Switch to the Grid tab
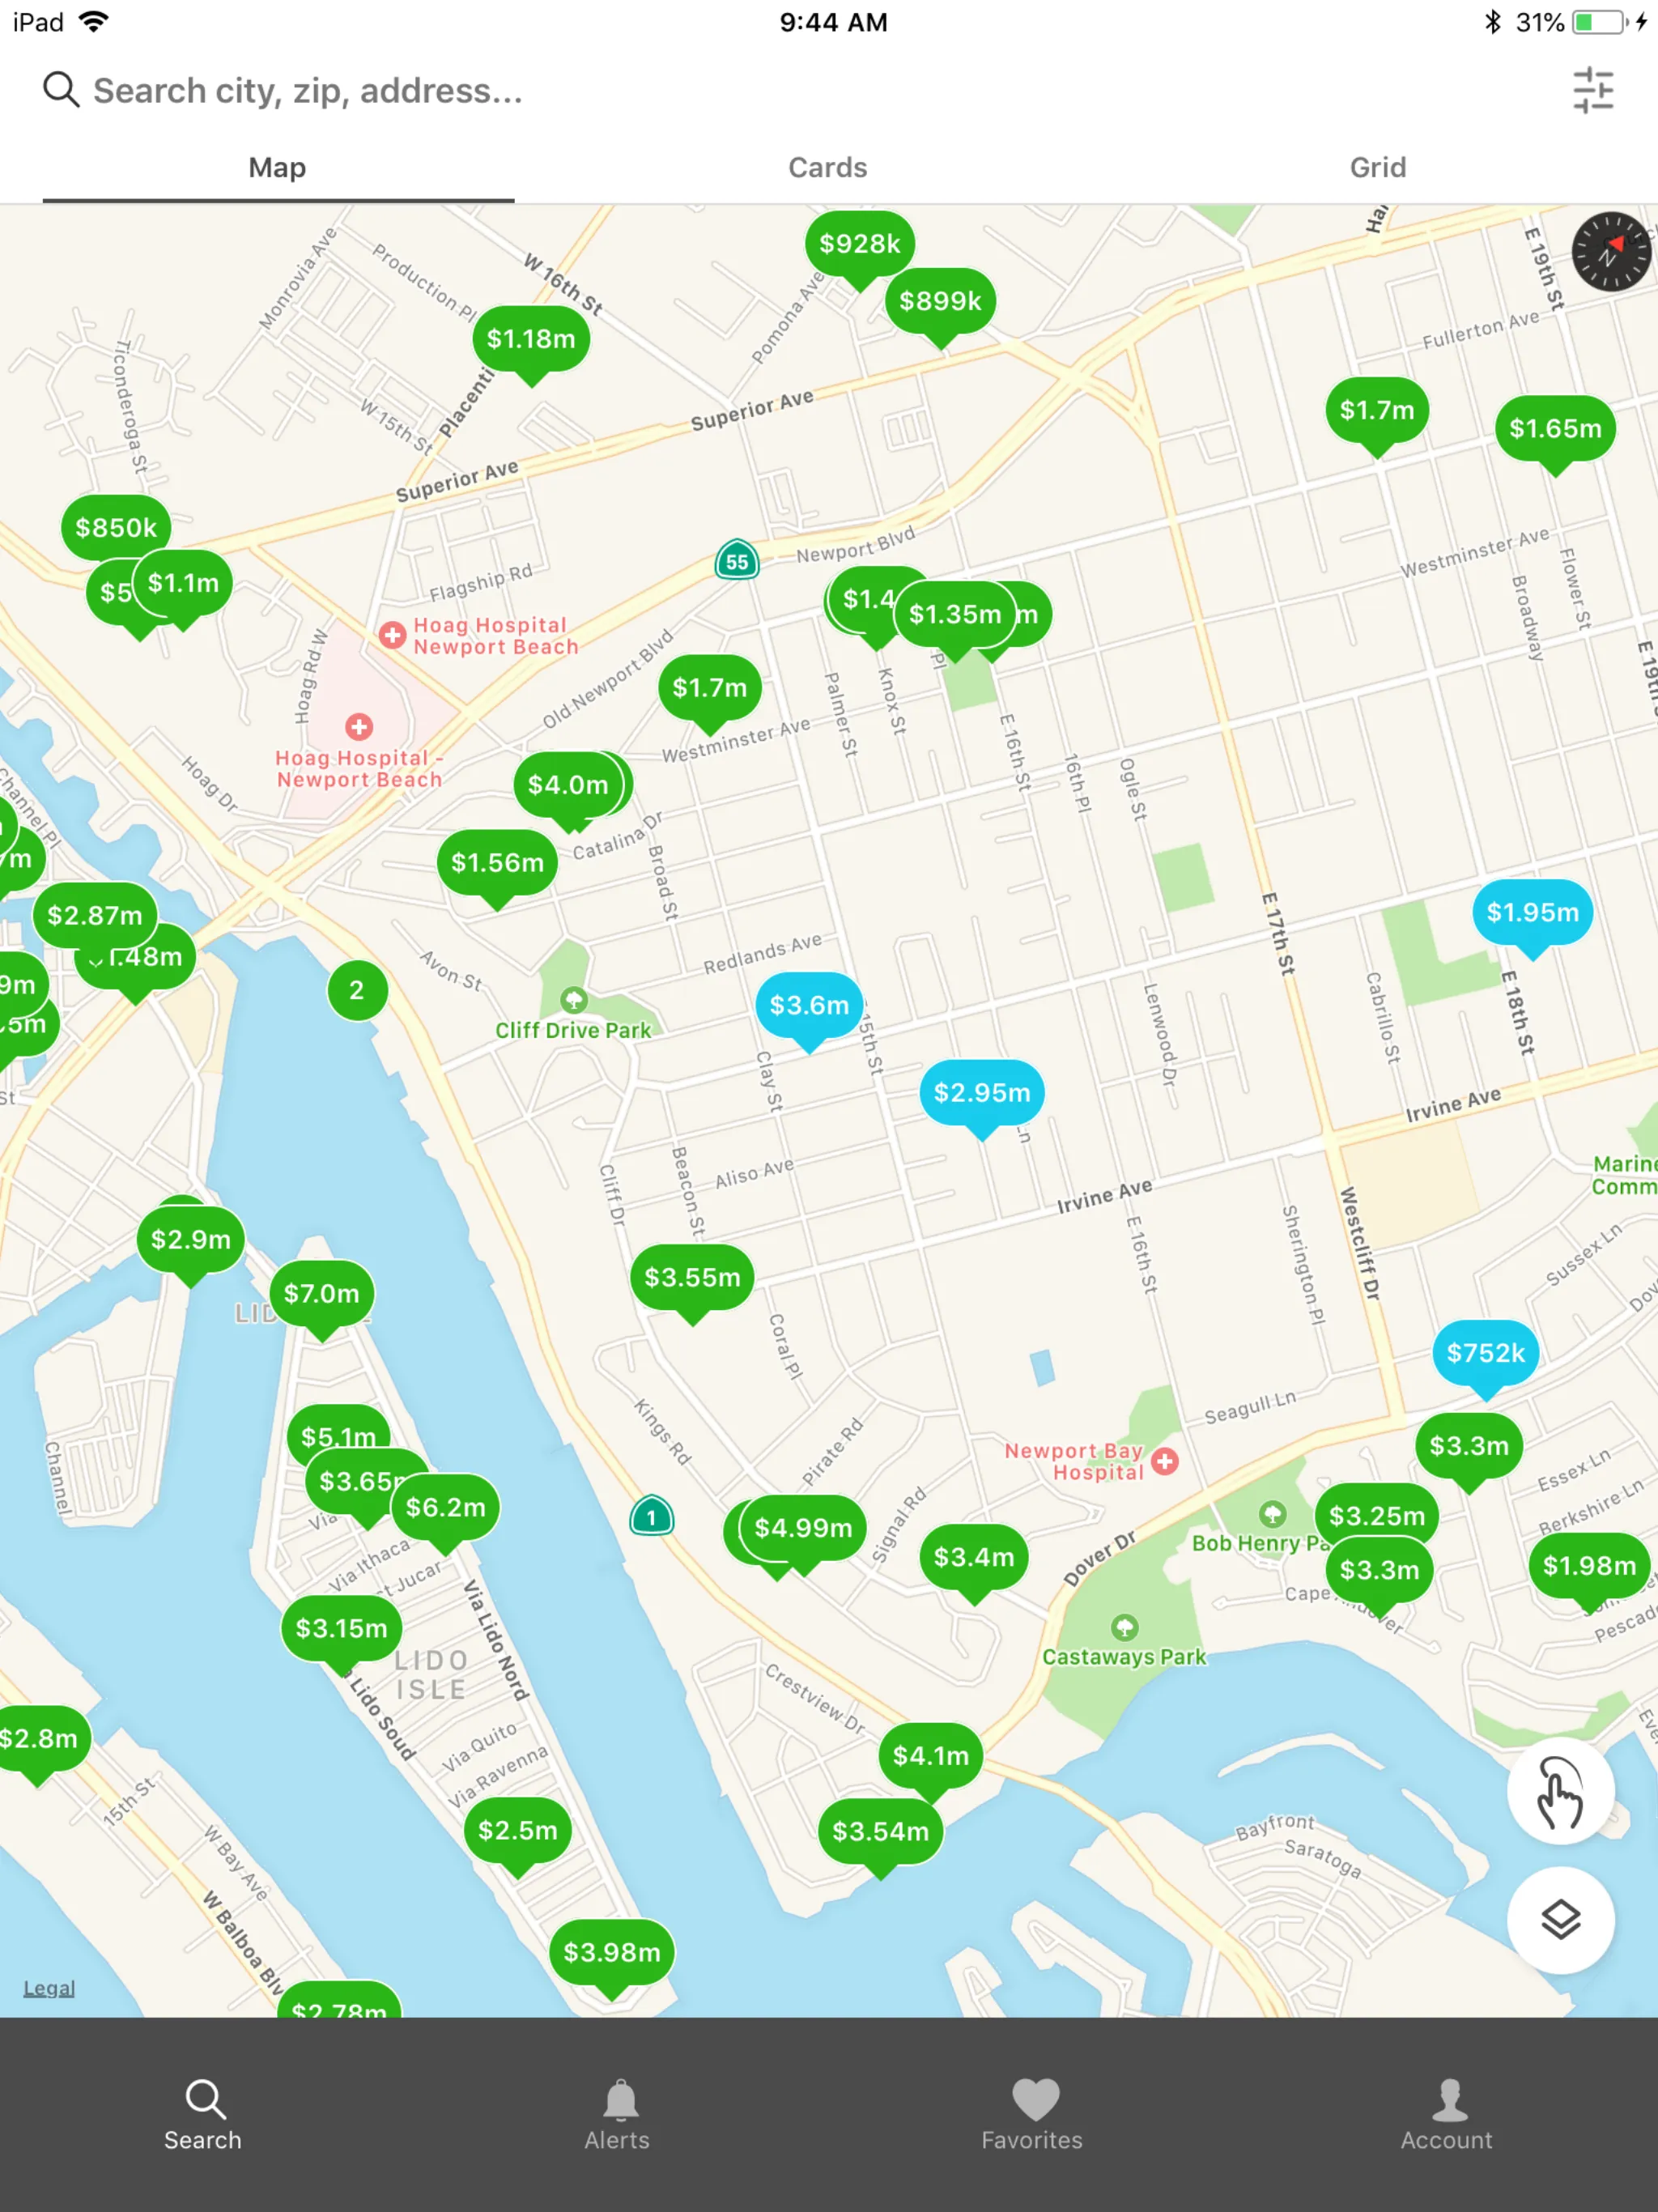The height and width of the screenshot is (2212, 1658). [1378, 168]
